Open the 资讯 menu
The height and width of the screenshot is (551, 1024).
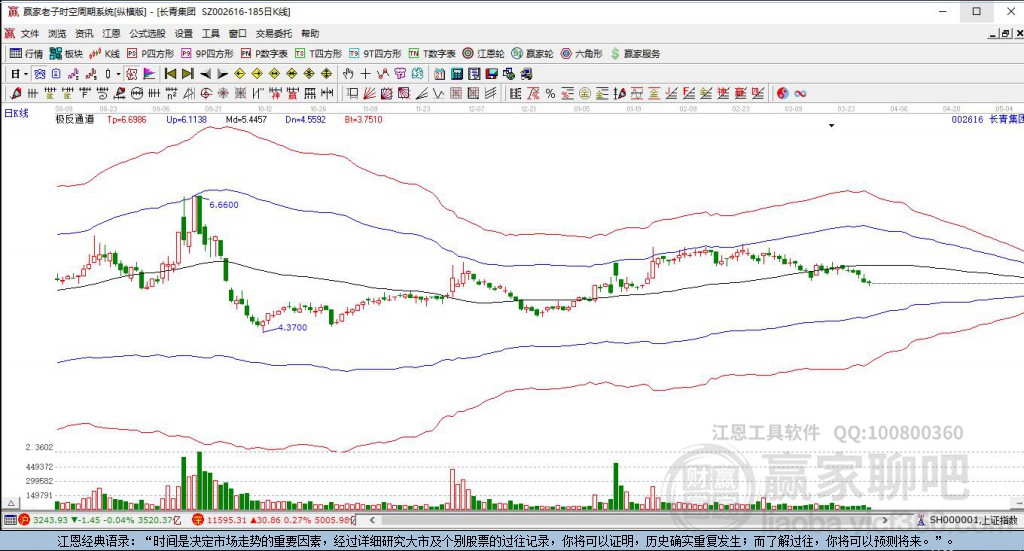click(x=84, y=33)
